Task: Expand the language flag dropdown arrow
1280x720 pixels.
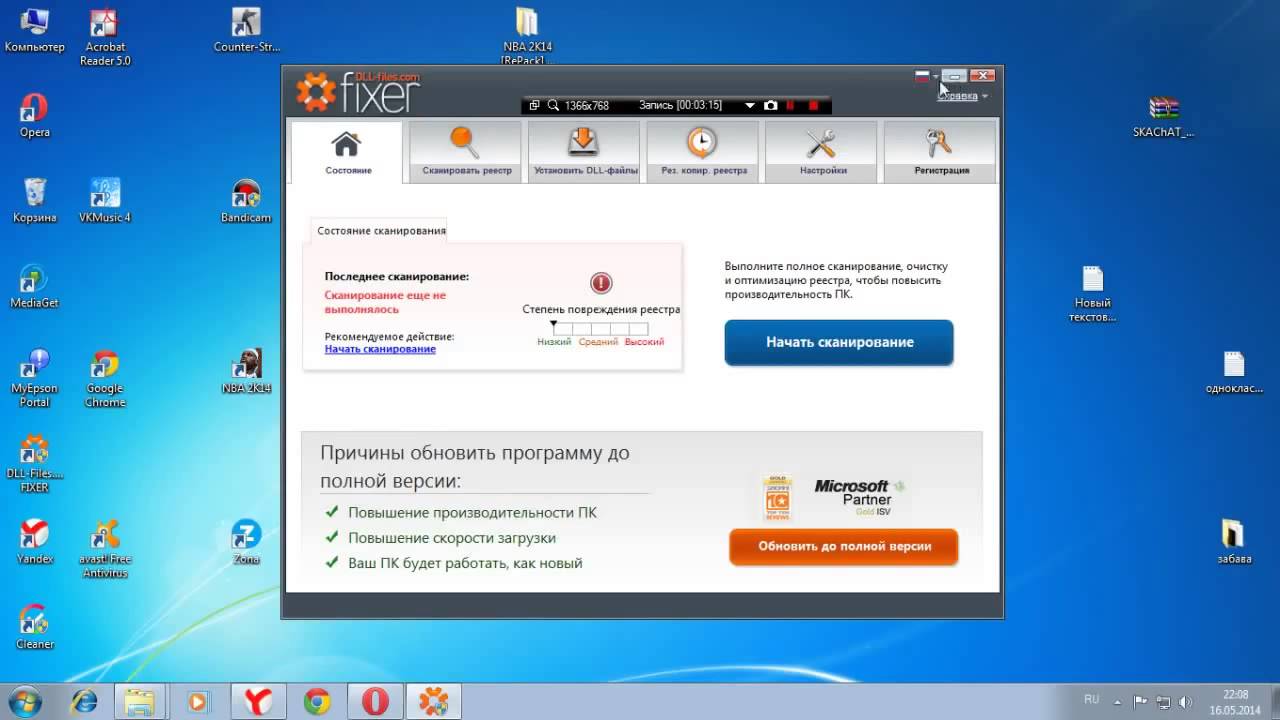Action: tap(936, 76)
